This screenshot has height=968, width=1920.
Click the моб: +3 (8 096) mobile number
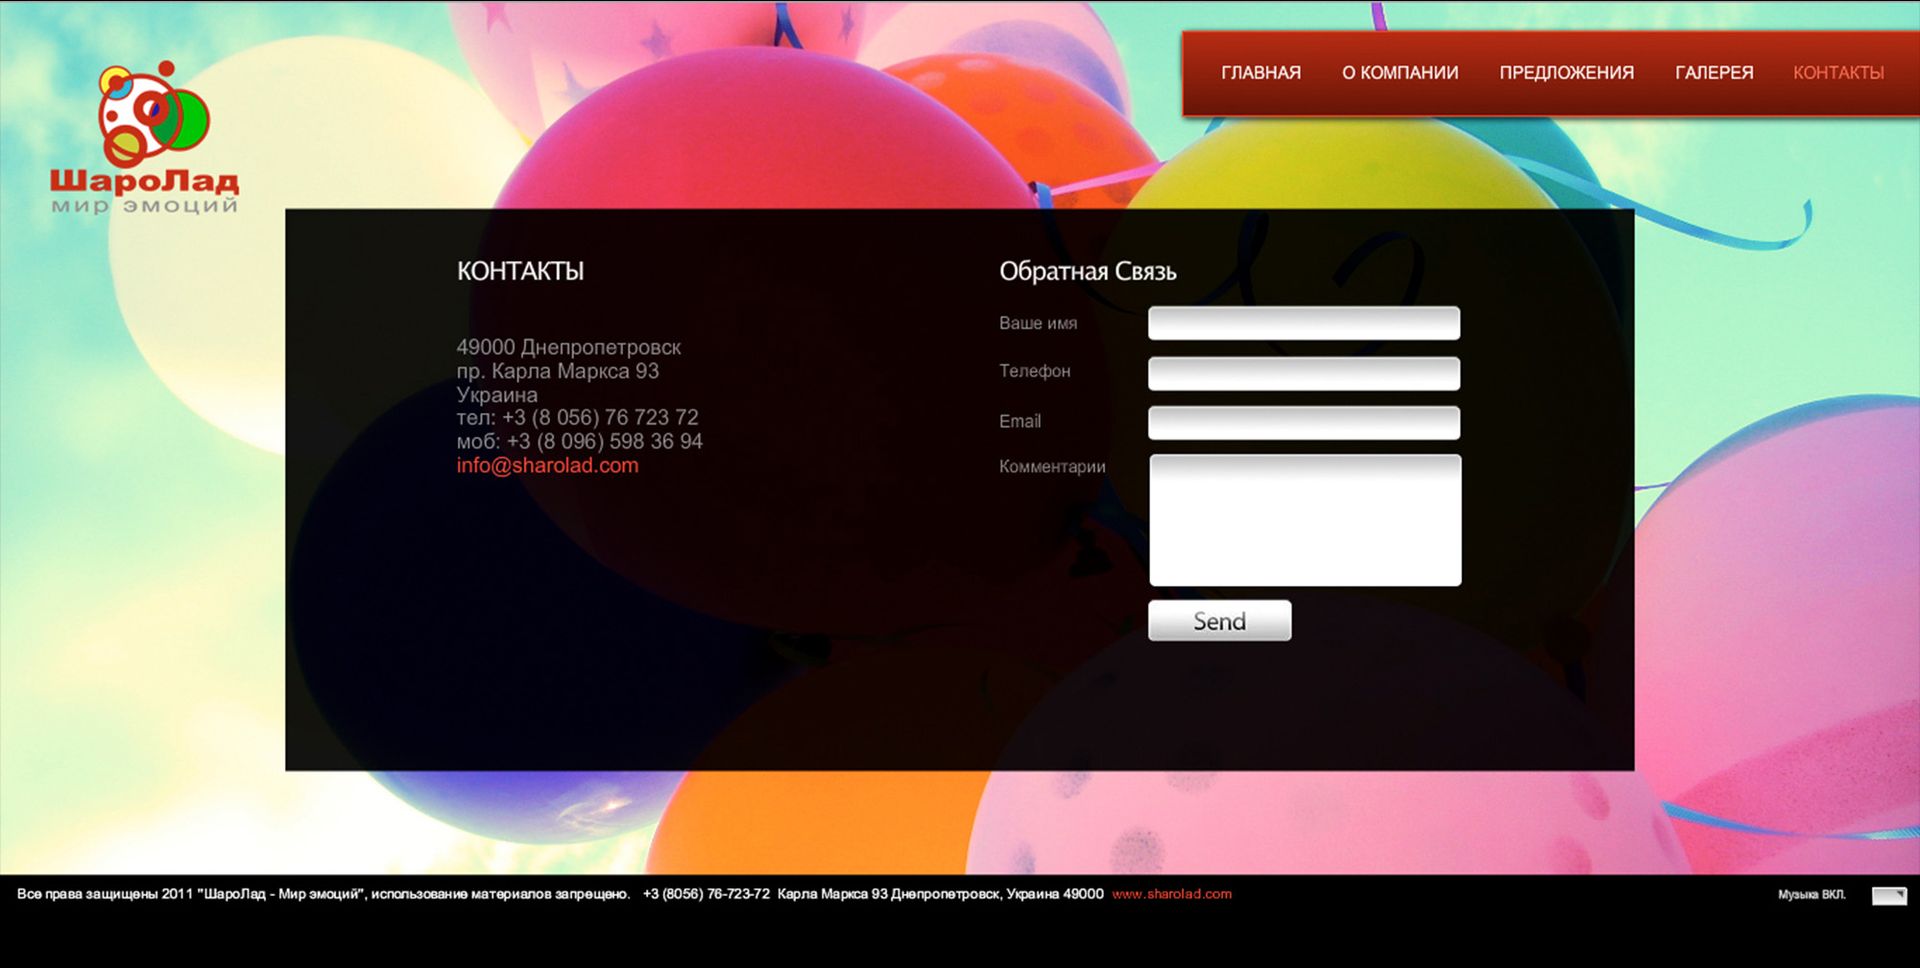coord(579,442)
